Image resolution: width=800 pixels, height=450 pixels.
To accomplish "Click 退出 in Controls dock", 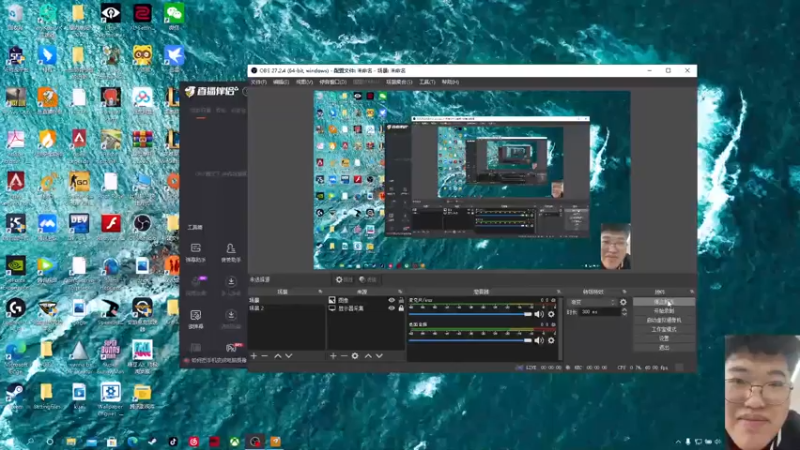I will (x=664, y=347).
